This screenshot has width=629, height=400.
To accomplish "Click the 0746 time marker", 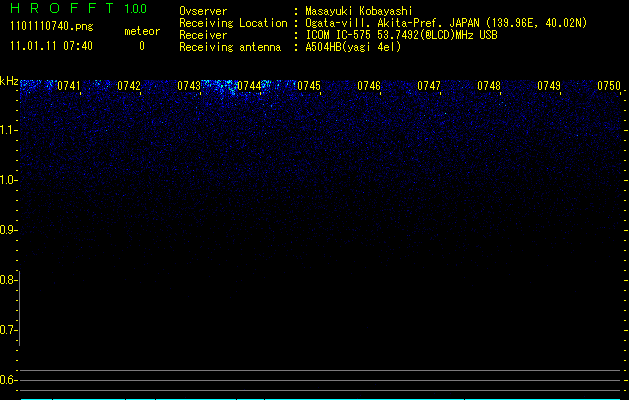I will coord(369,86).
